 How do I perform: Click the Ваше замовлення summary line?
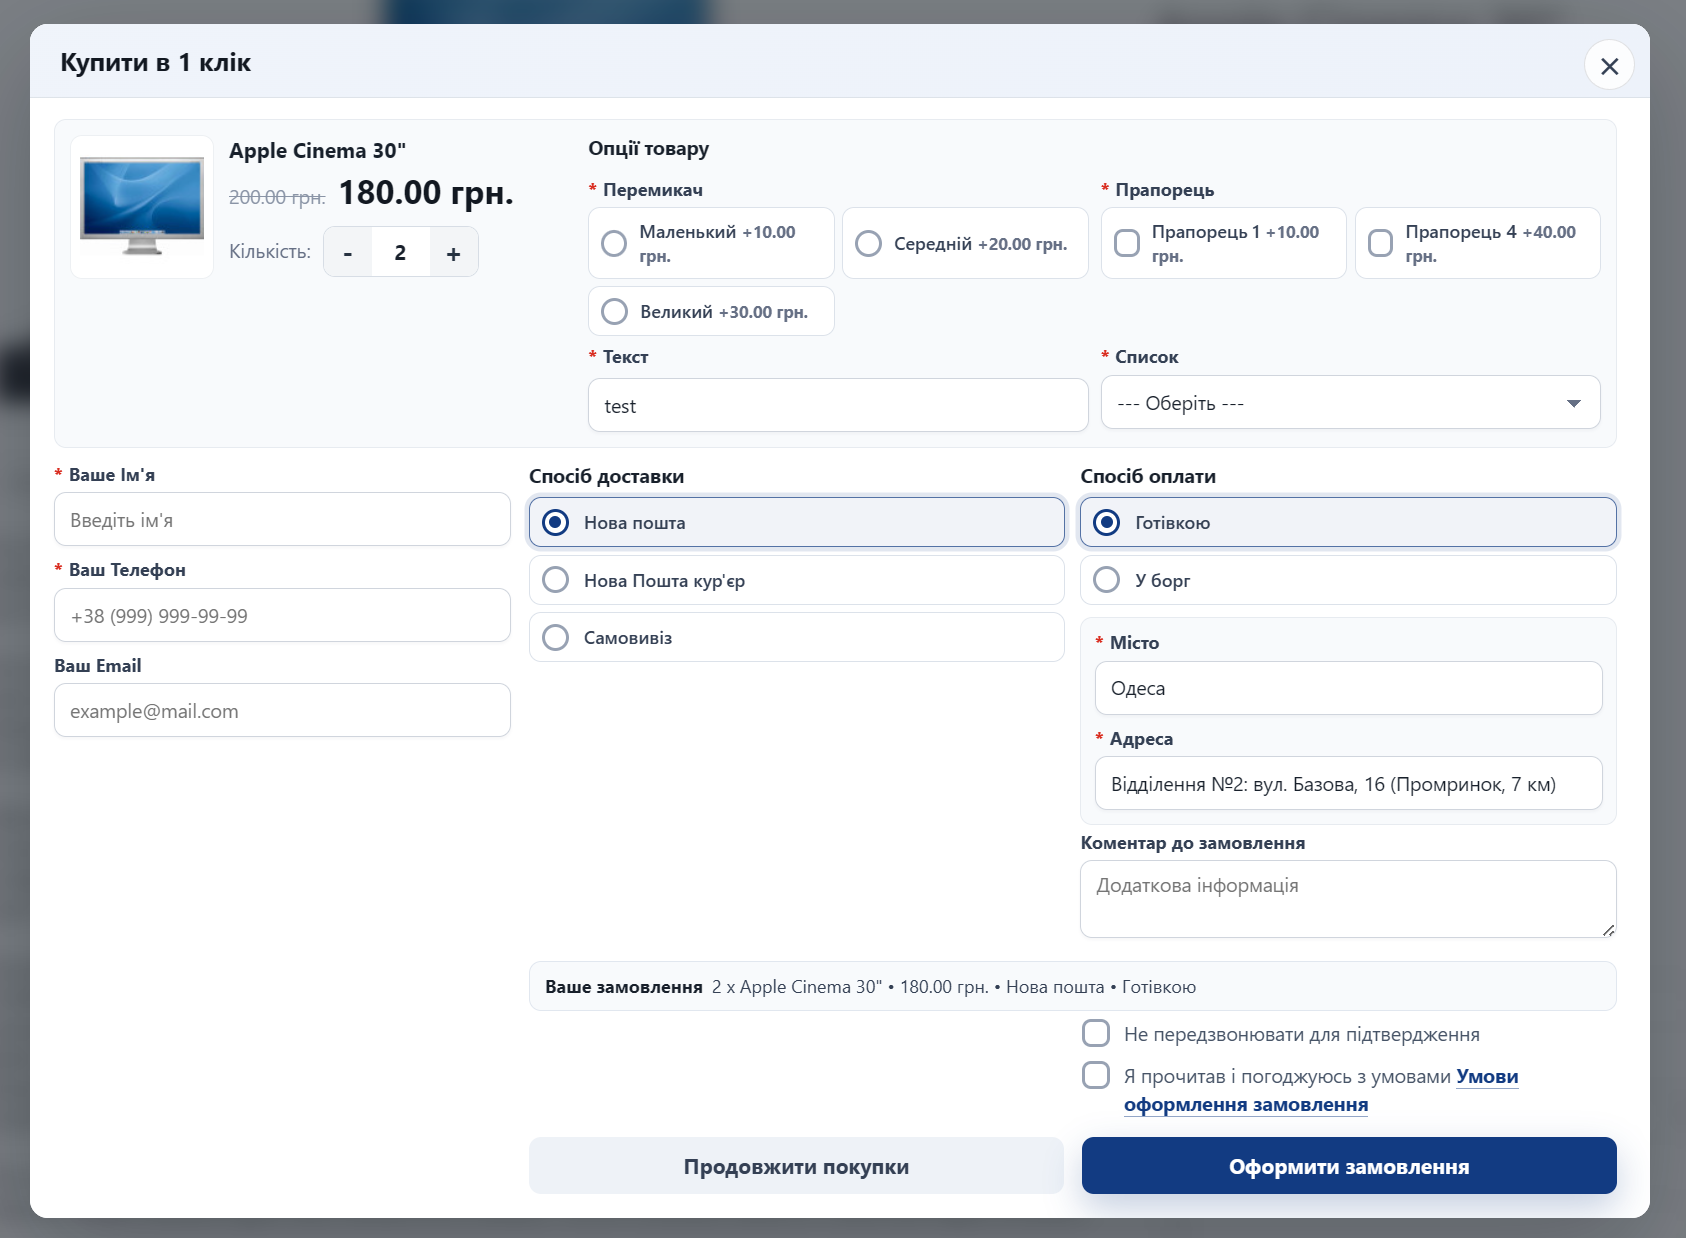tap(1072, 986)
